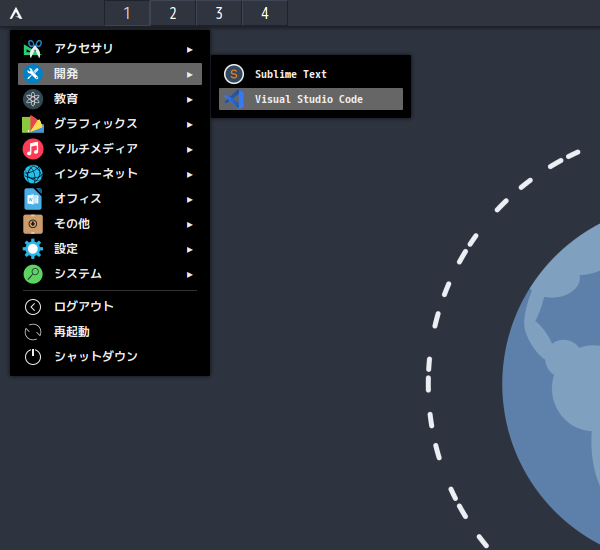Open the オフィス menu label
The width and height of the screenshot is (600, 550).
(x=78, y=199)
